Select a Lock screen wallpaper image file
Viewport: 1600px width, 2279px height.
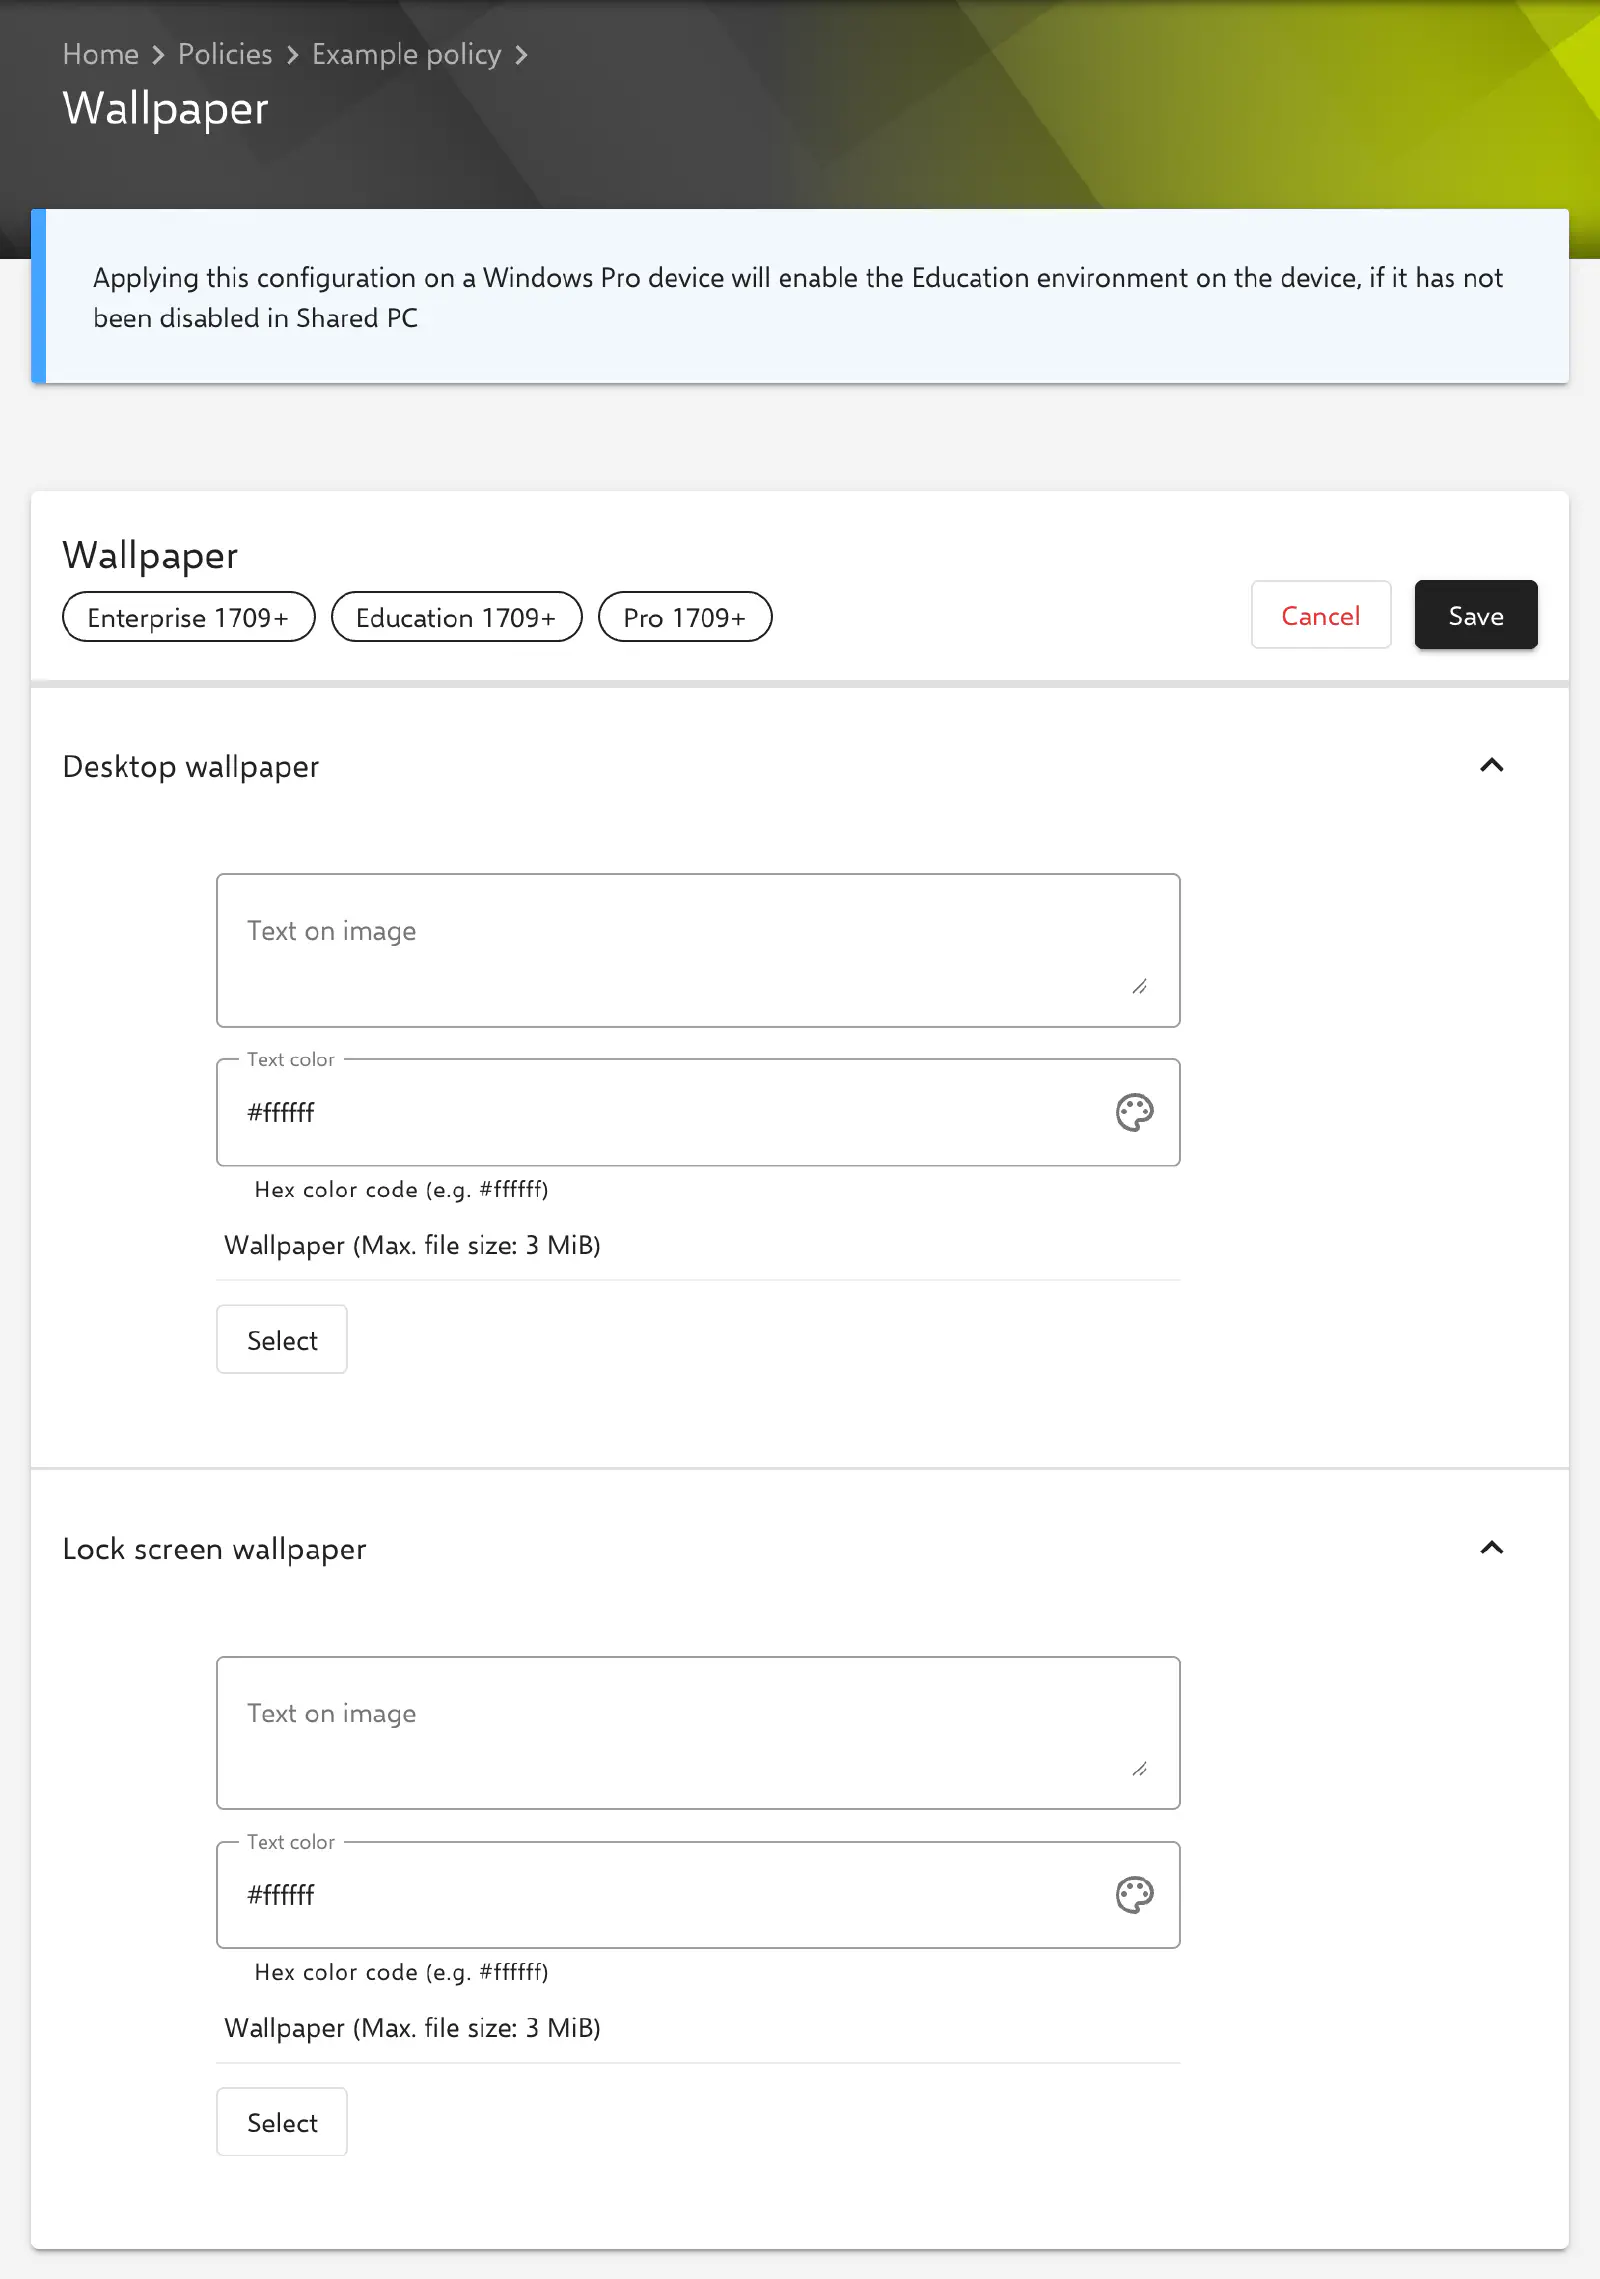[282, 2122]
